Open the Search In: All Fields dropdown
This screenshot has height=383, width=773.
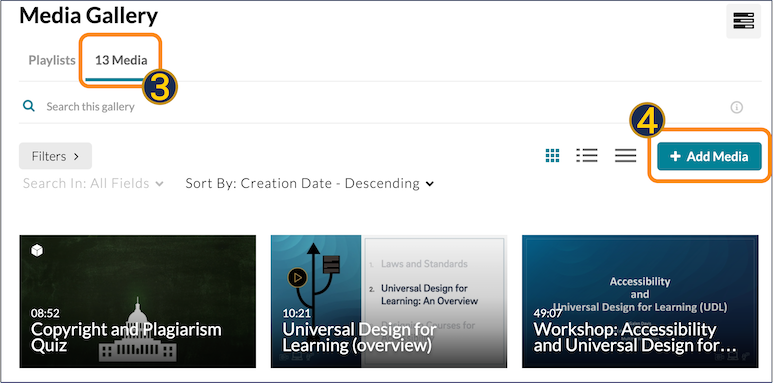pos(93,183)
